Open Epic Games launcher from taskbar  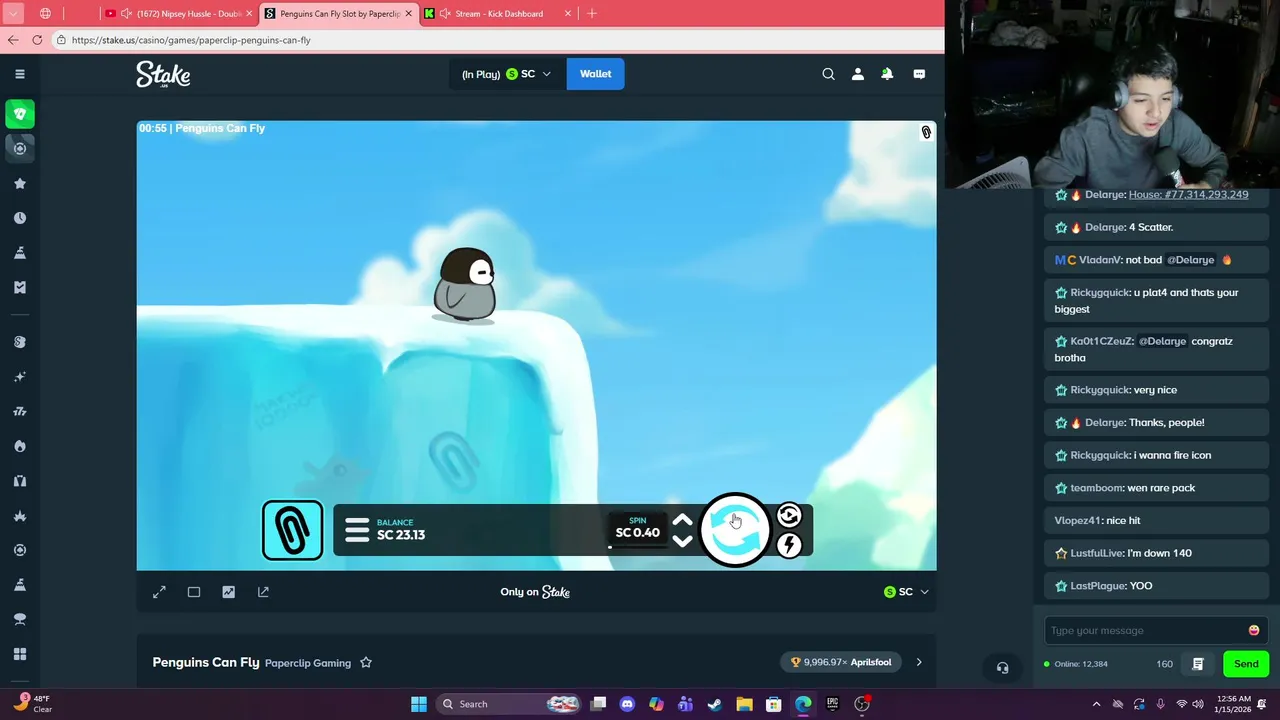tap(832, 704)
